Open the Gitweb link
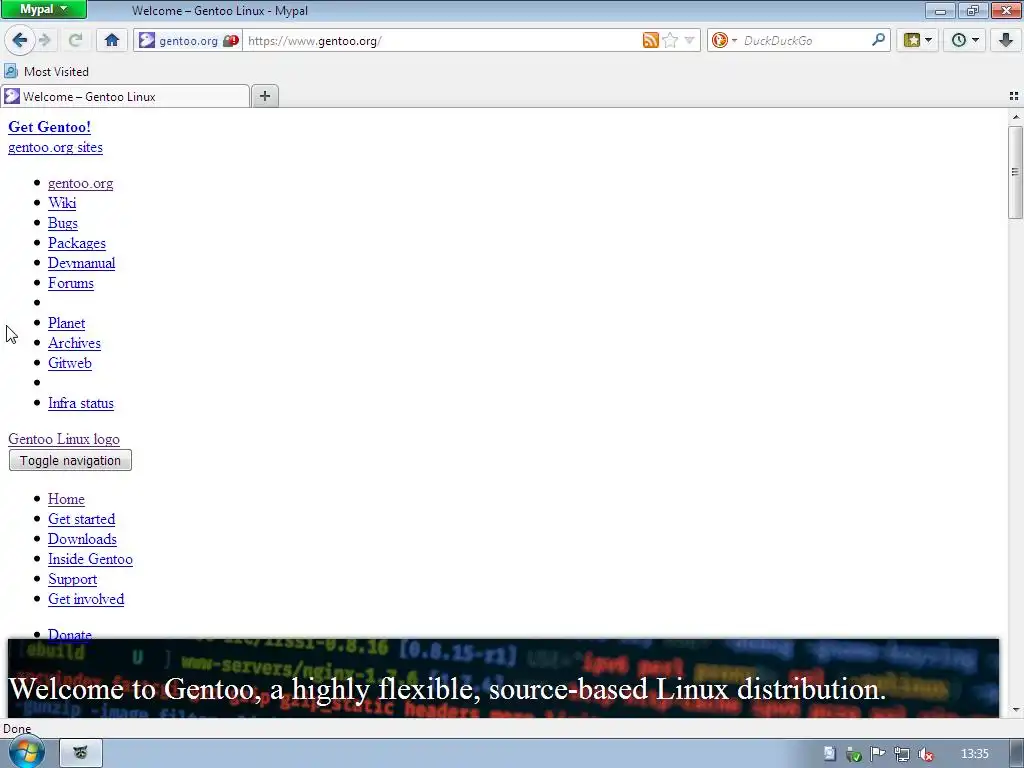The image size is (1024, 768). [x=70, y=363]
